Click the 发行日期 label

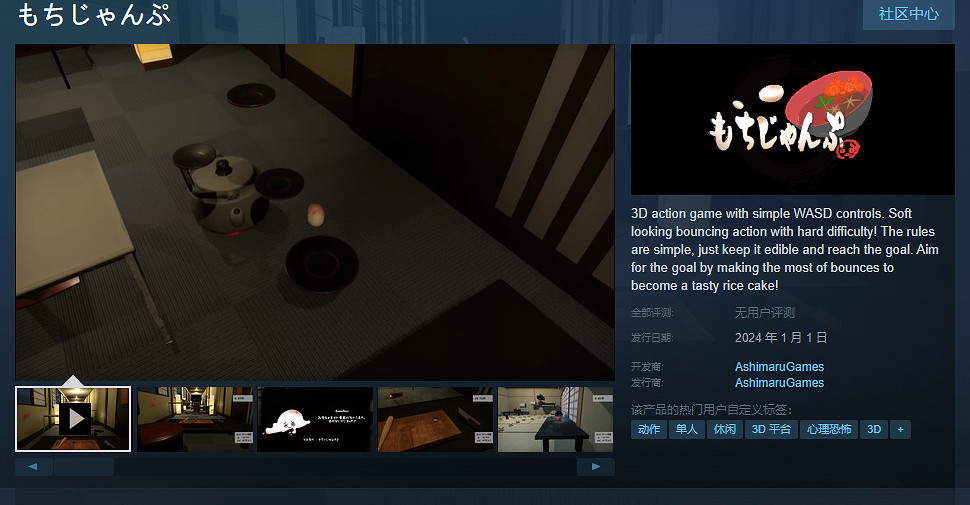[651, 337]
